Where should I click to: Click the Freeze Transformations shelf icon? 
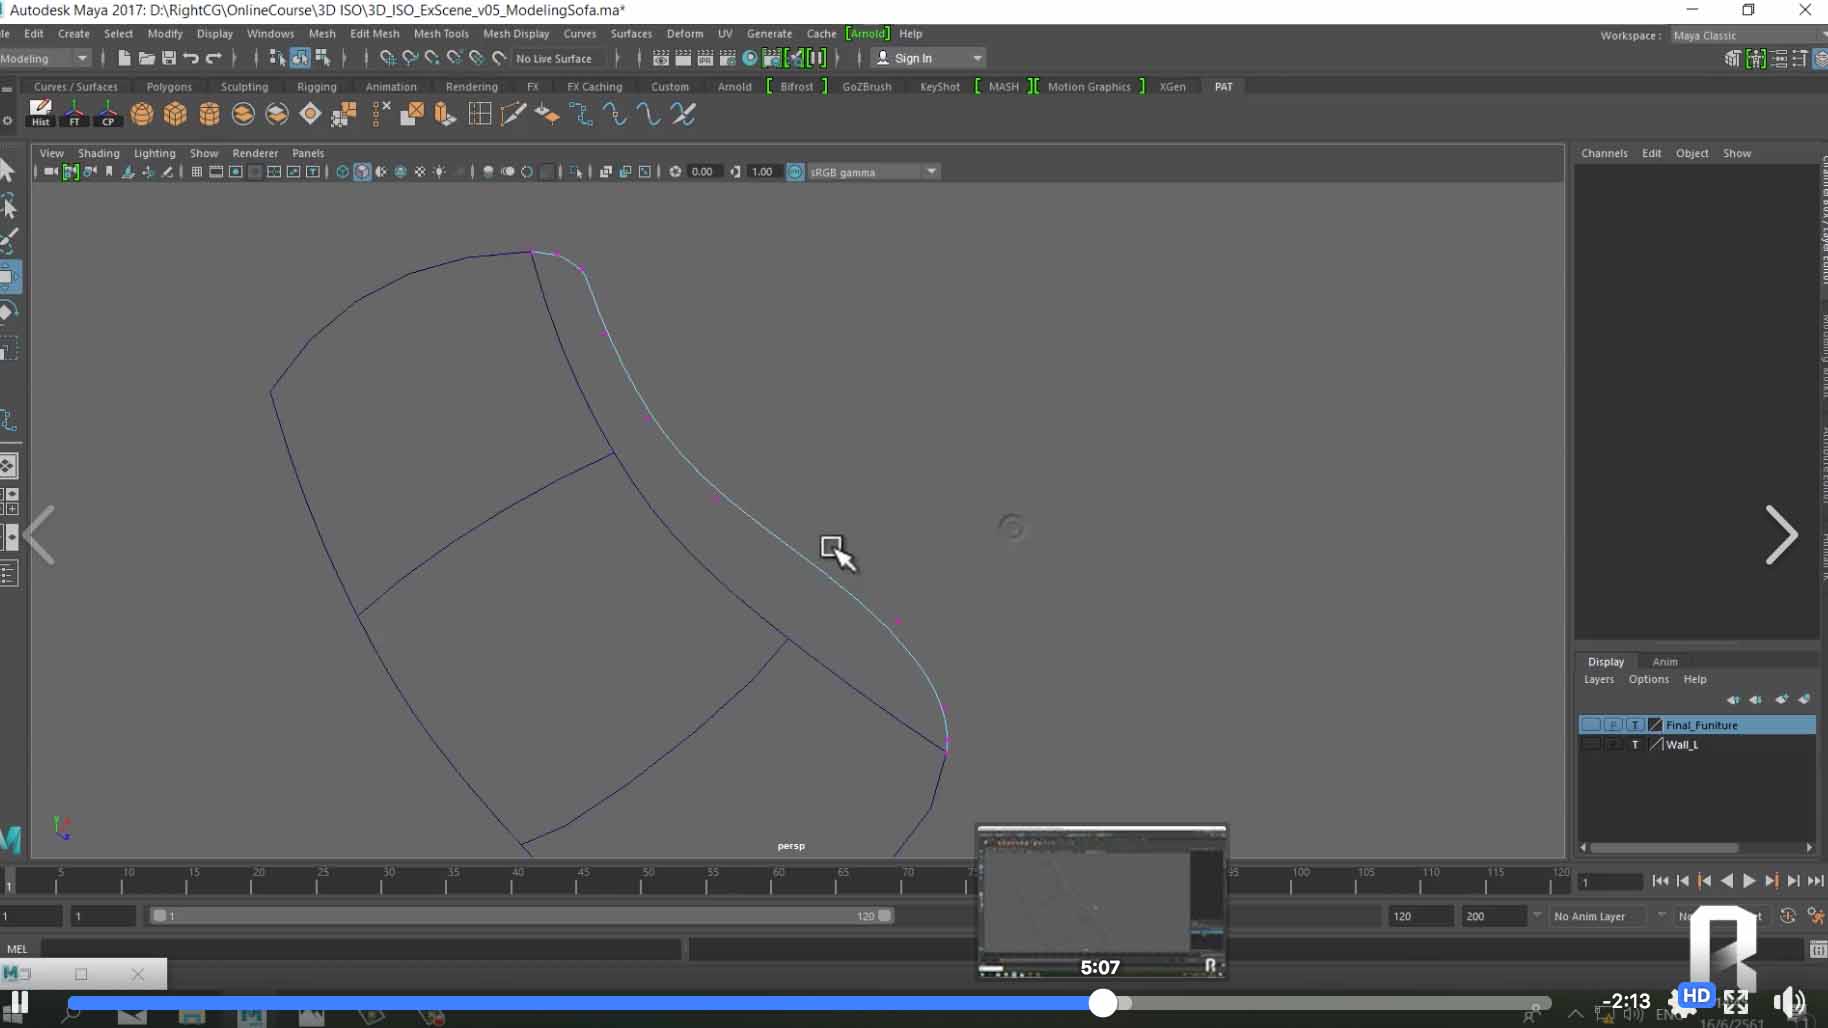point(74,113)
